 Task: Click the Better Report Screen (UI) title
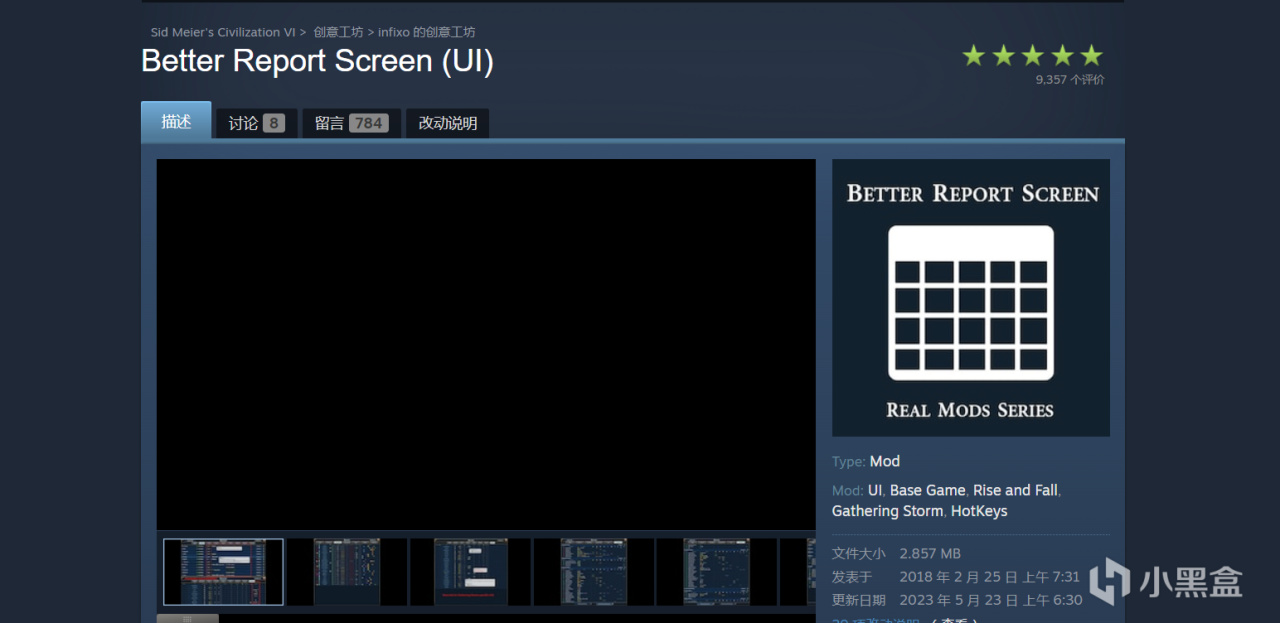(x=318, y=61)
